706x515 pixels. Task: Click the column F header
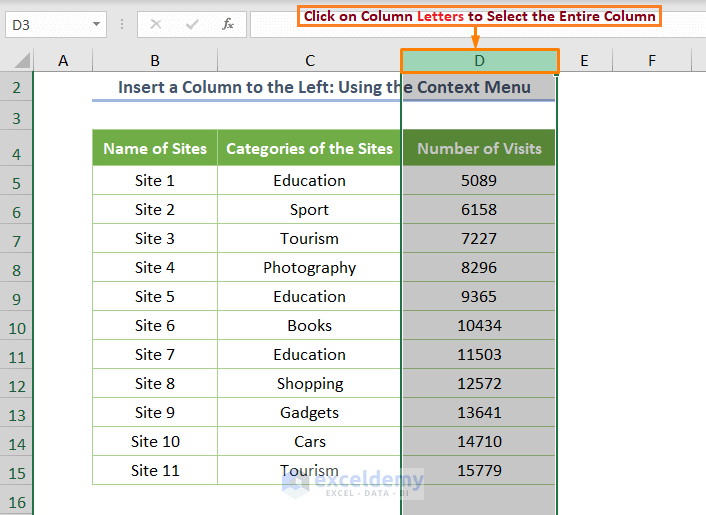point(651,61)
